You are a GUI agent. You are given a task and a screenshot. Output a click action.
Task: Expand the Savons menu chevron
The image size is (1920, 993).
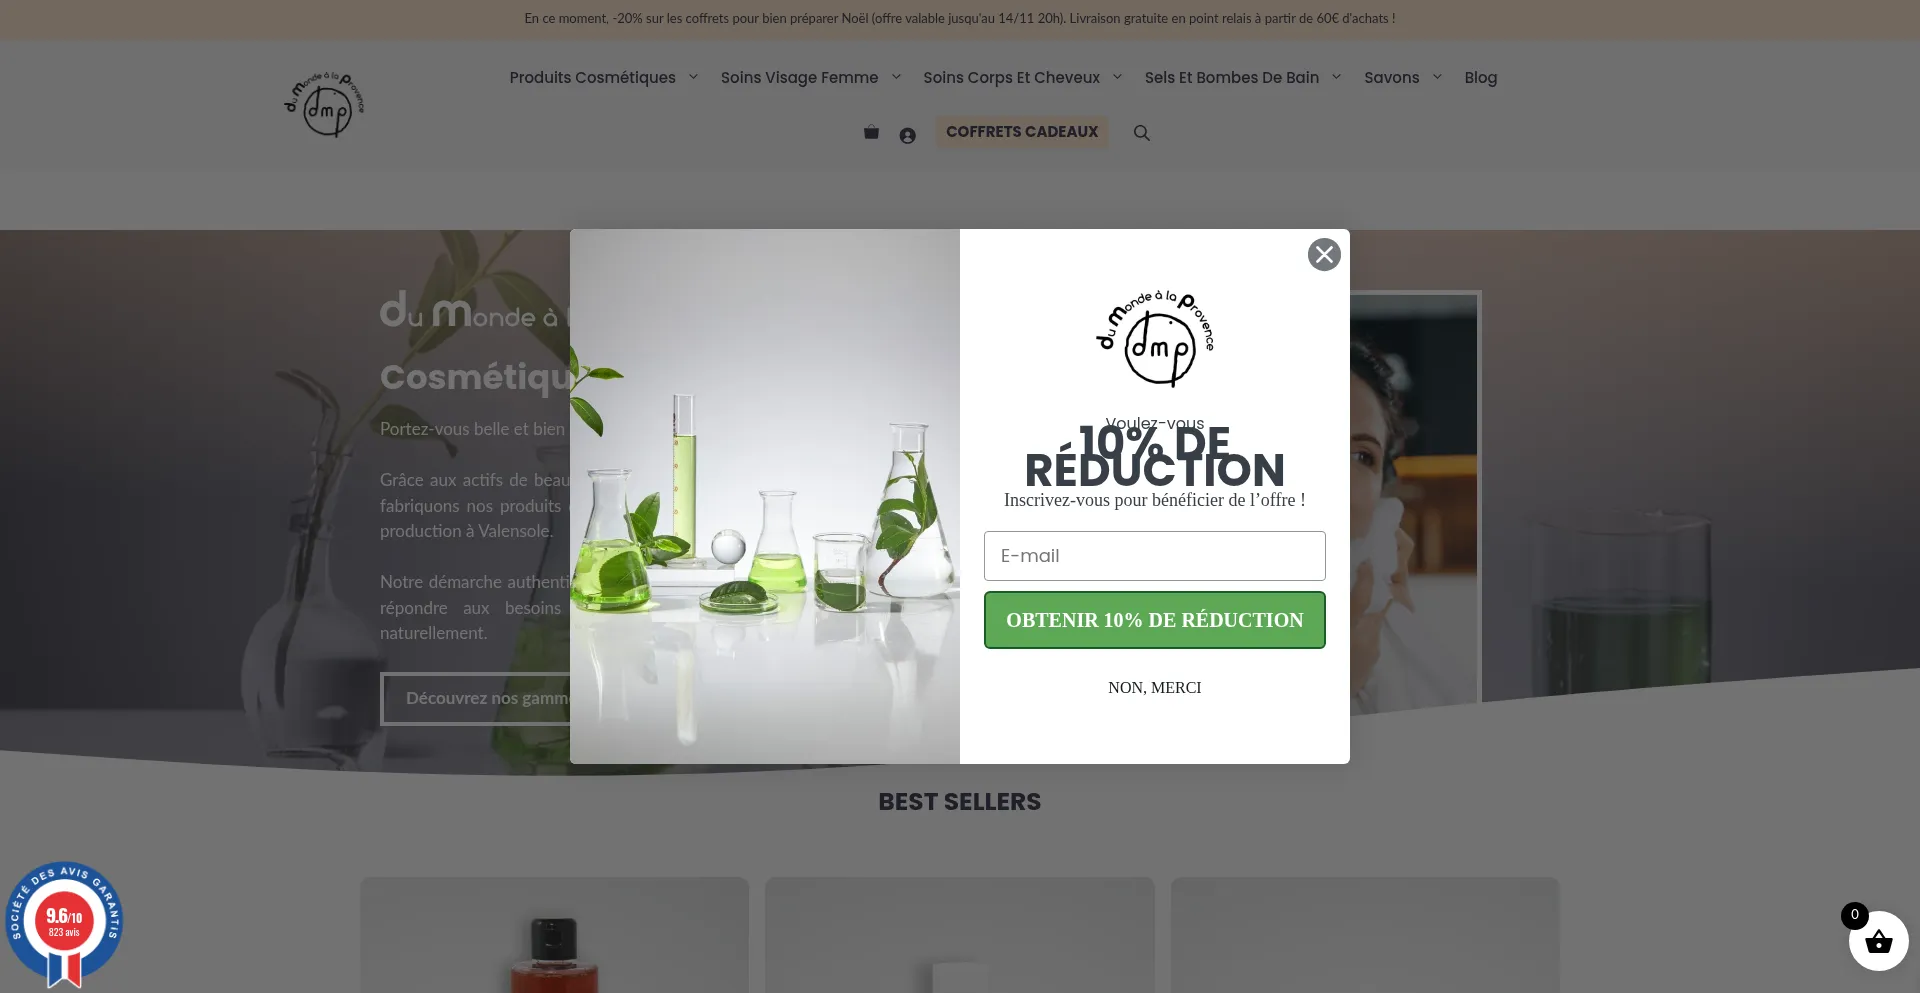(1437, 77)
